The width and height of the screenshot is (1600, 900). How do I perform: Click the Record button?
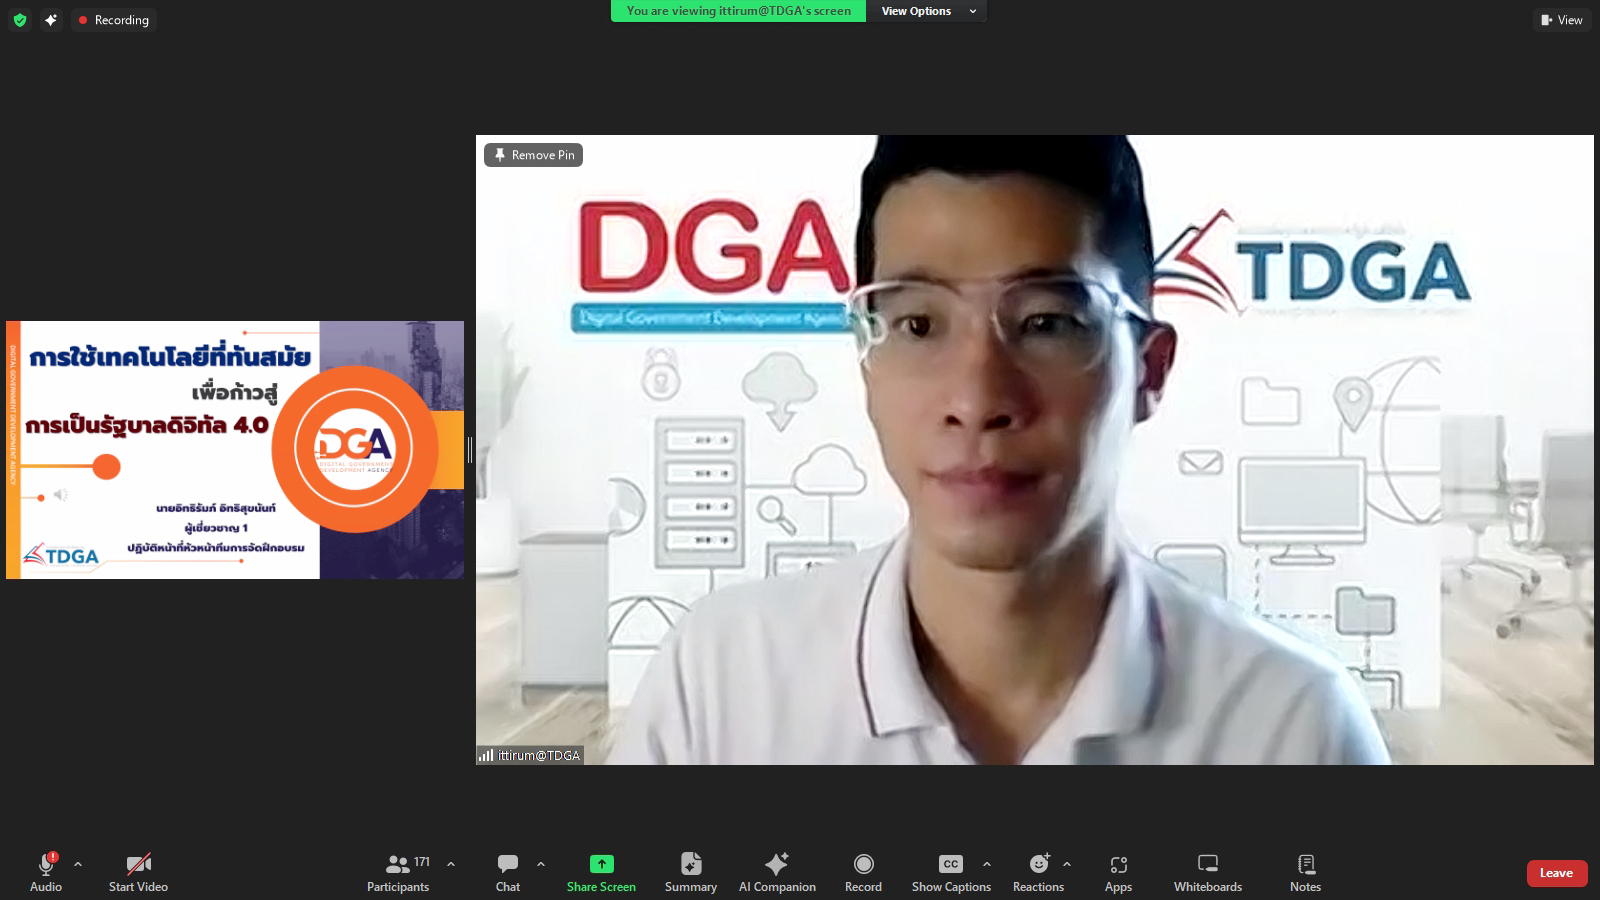[x=863, y=872]
